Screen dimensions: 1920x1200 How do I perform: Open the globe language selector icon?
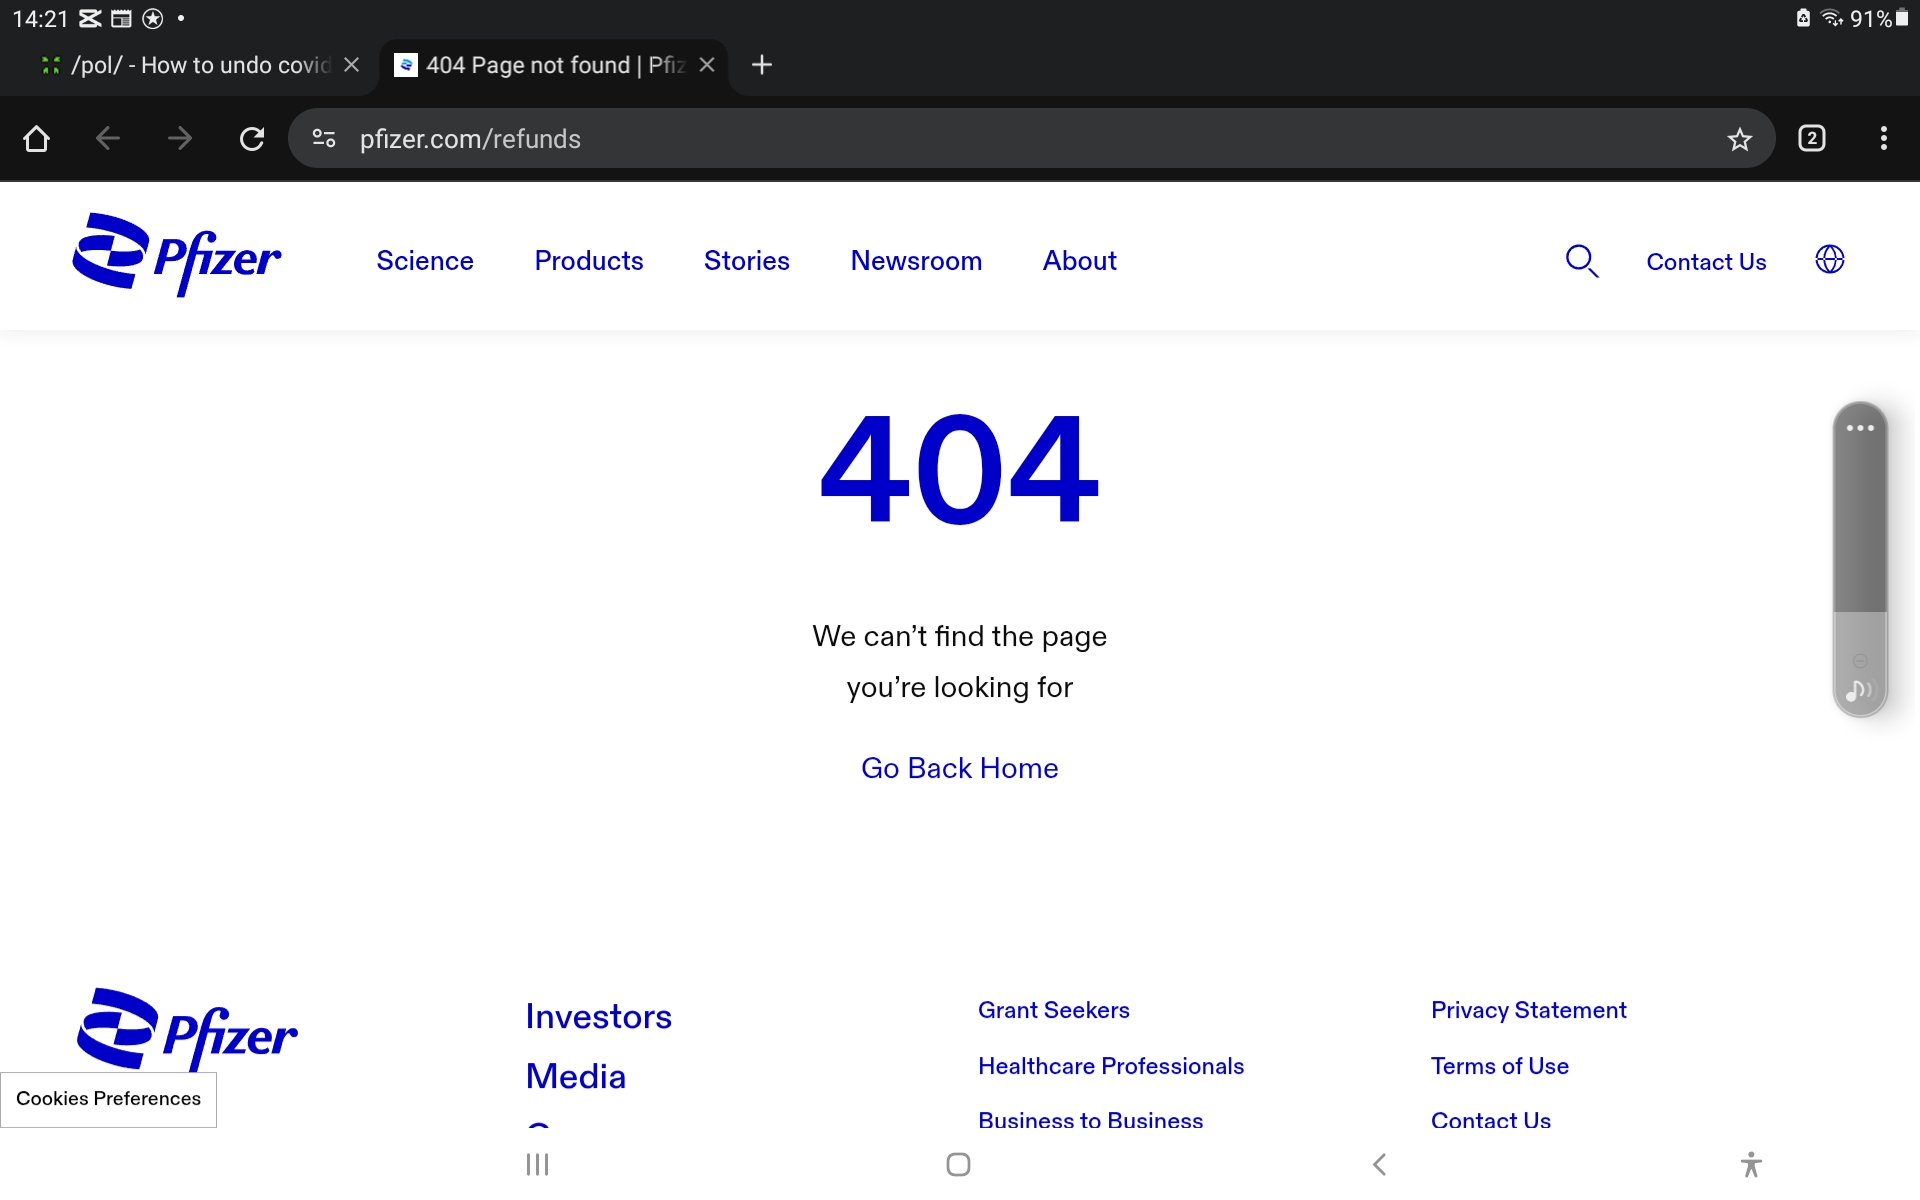1830,260
